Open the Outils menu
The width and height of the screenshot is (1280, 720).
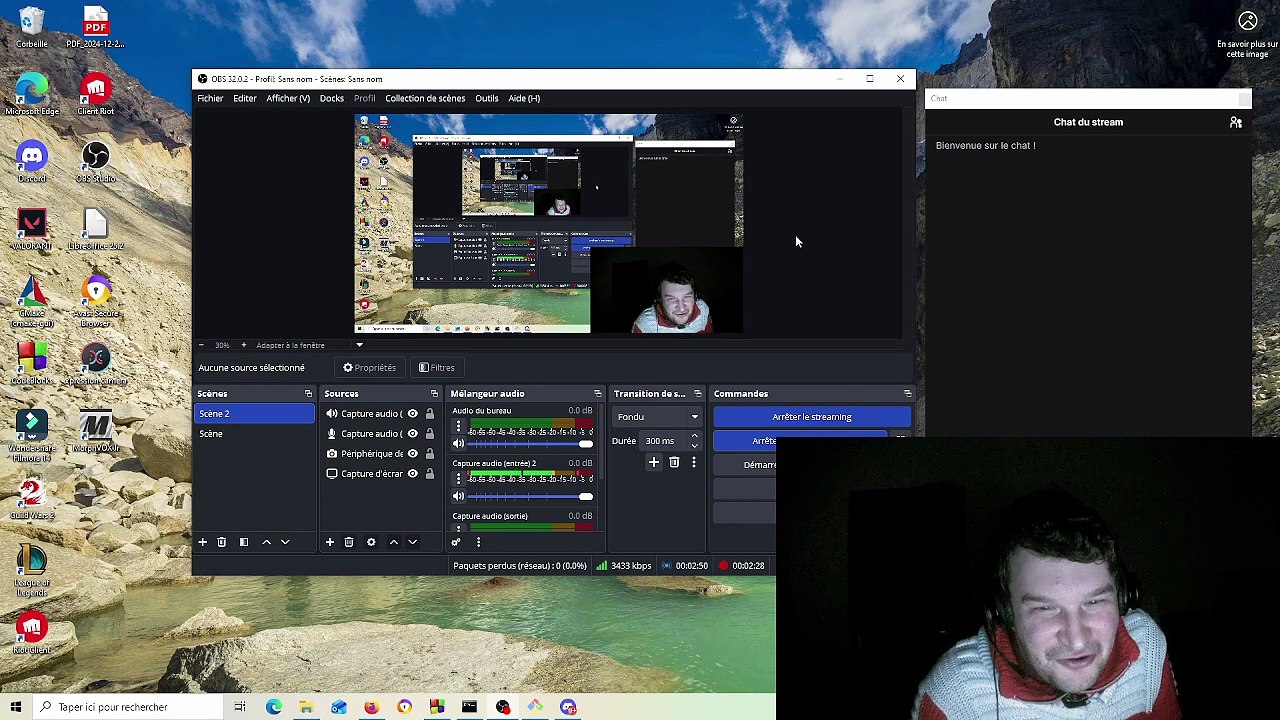(x=487, y=98)
